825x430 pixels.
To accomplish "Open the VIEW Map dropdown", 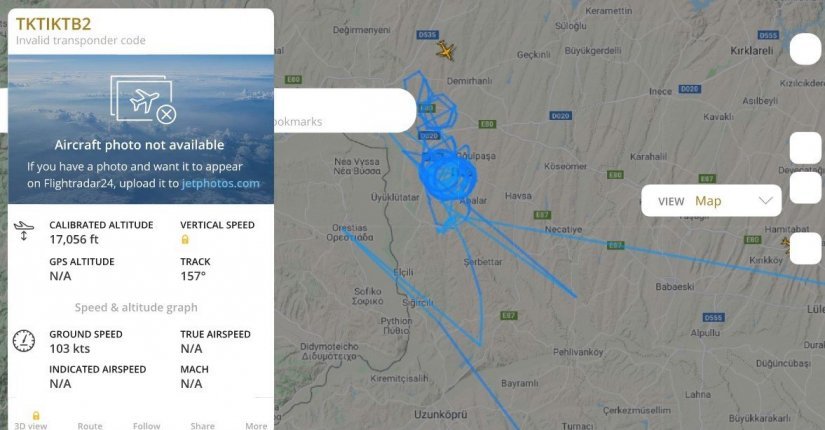I will [x=711, y=201].
